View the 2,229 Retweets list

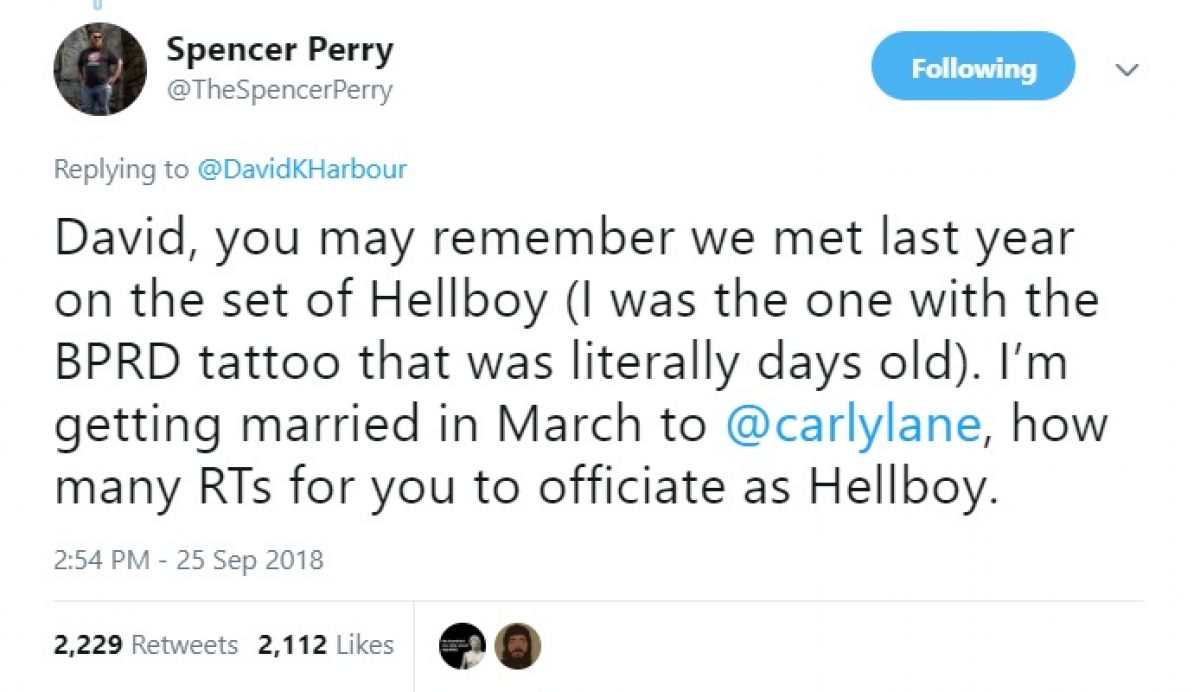145,645
